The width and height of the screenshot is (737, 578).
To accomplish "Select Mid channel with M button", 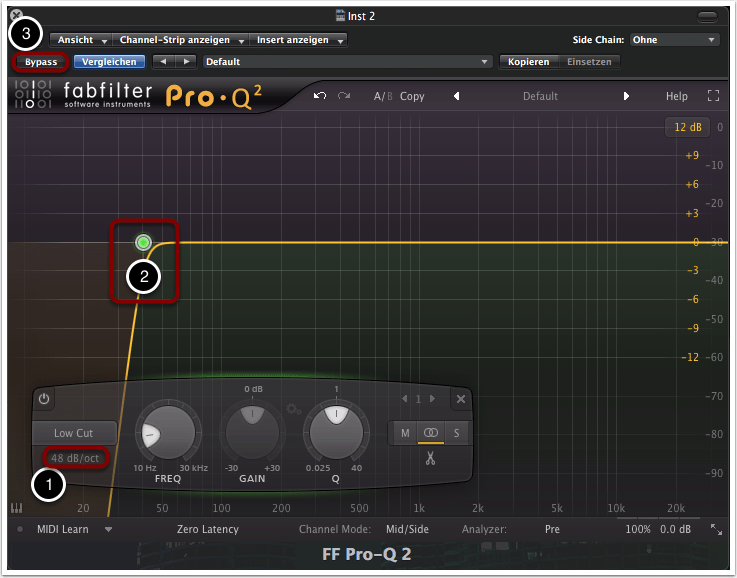I will click(405, 433).
